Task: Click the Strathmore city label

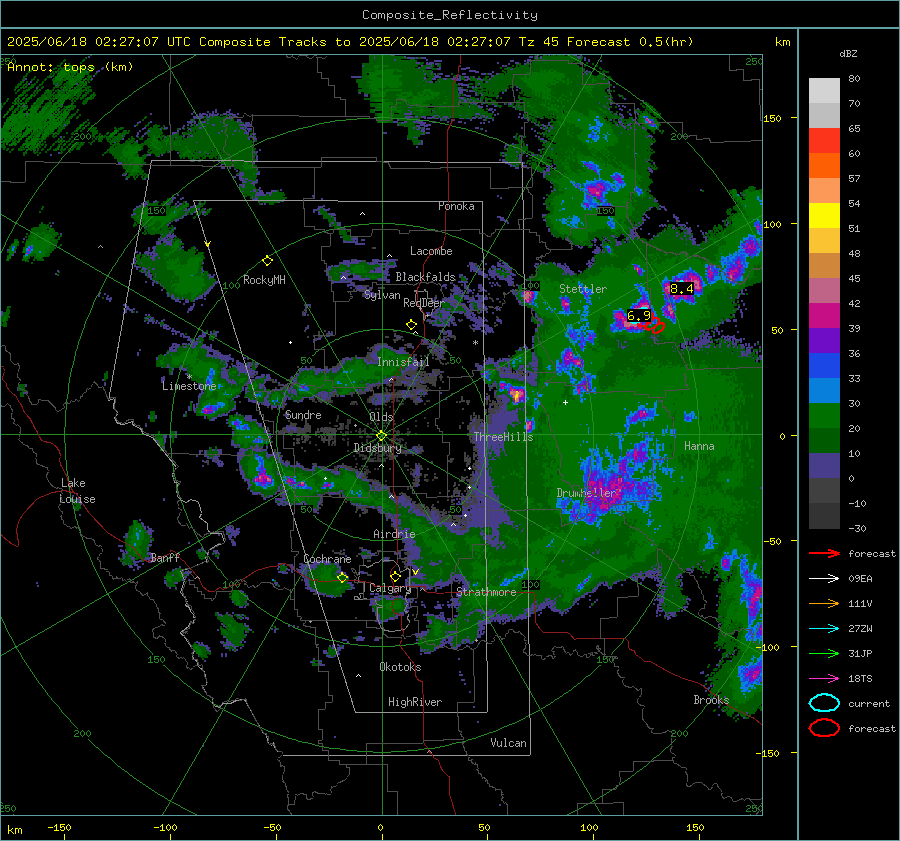Action: 486,592
